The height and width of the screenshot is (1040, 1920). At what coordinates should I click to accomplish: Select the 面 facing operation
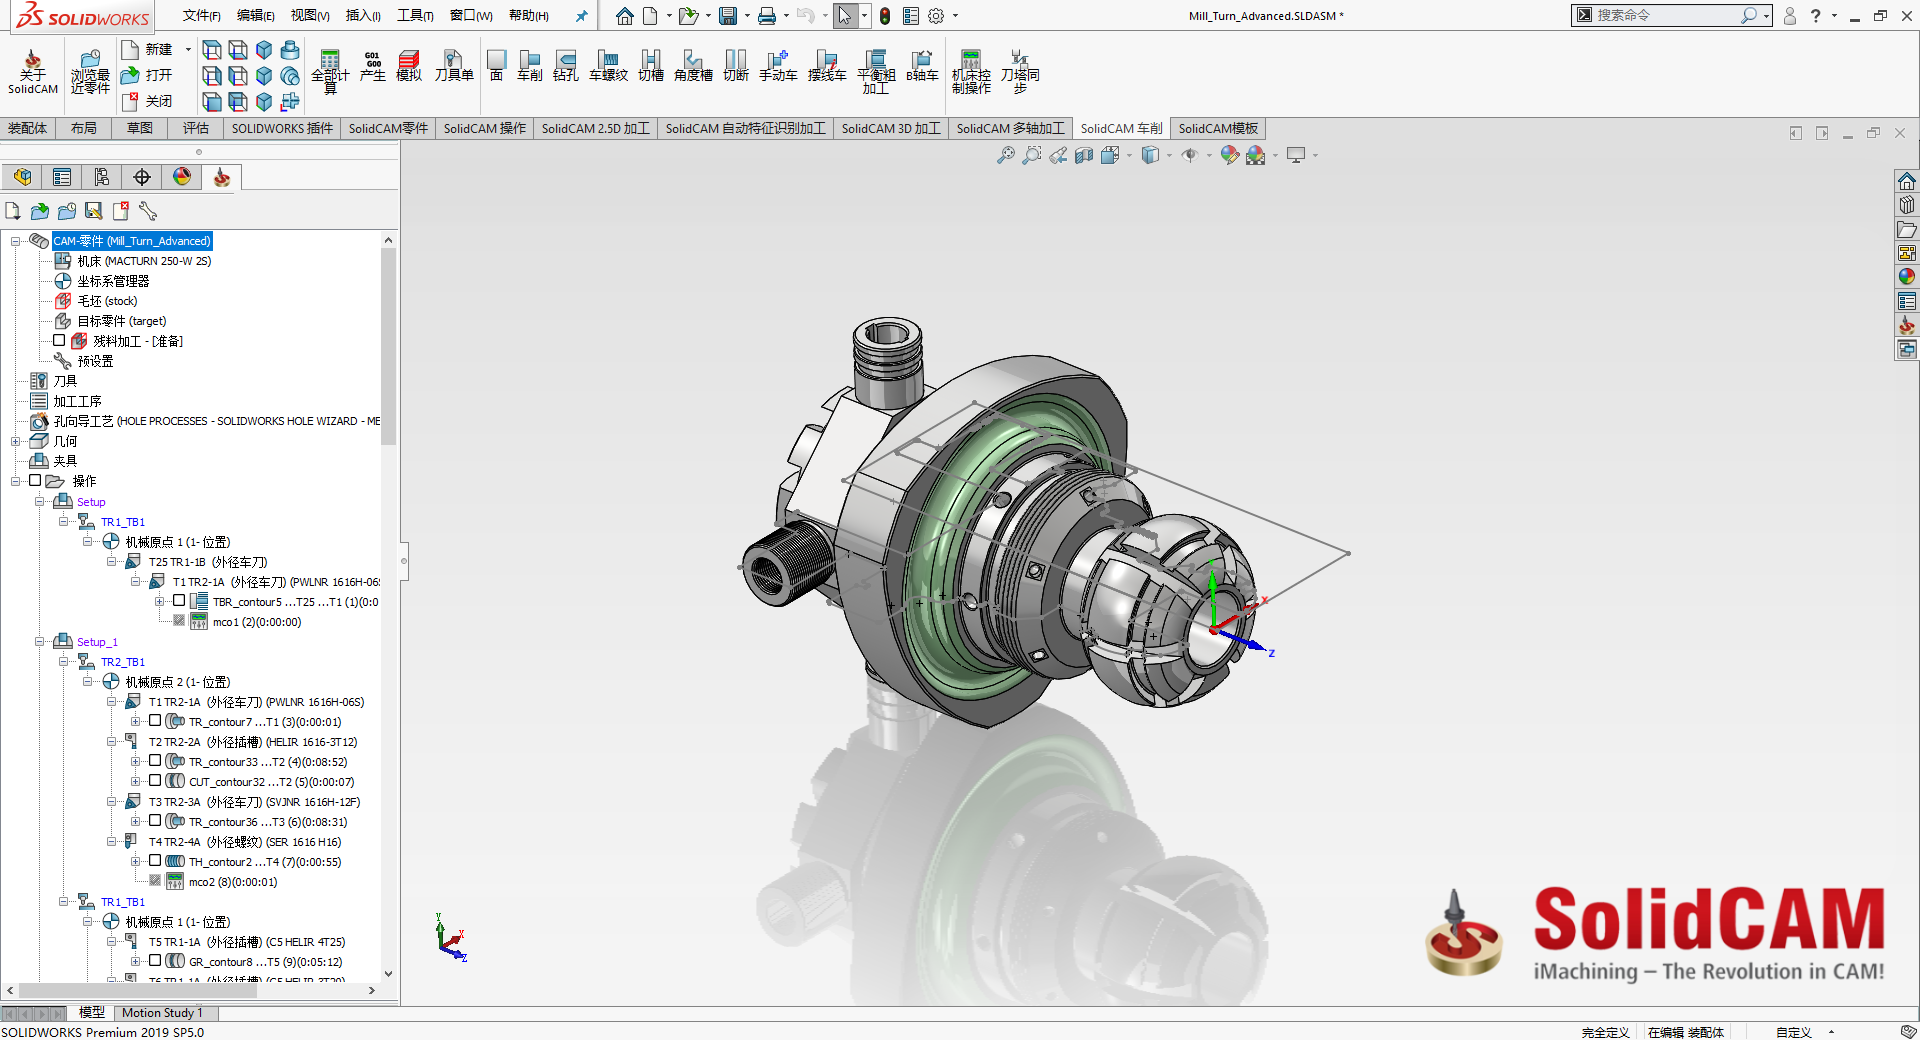pos(497,67)
